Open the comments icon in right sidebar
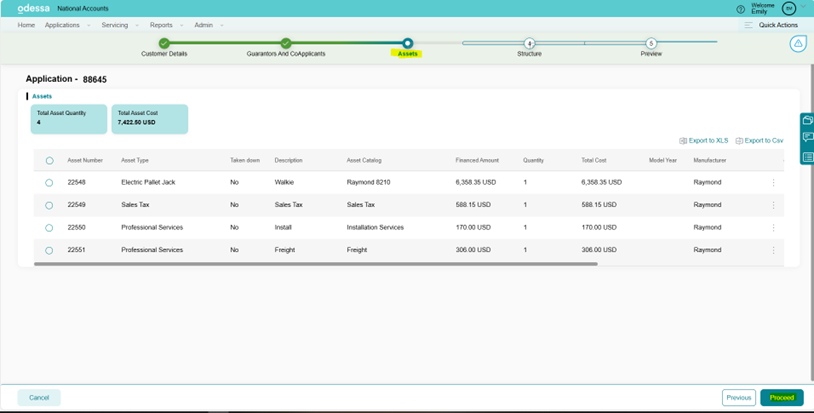The width and height of the screenshot is (814, 413). click(807, 138)
